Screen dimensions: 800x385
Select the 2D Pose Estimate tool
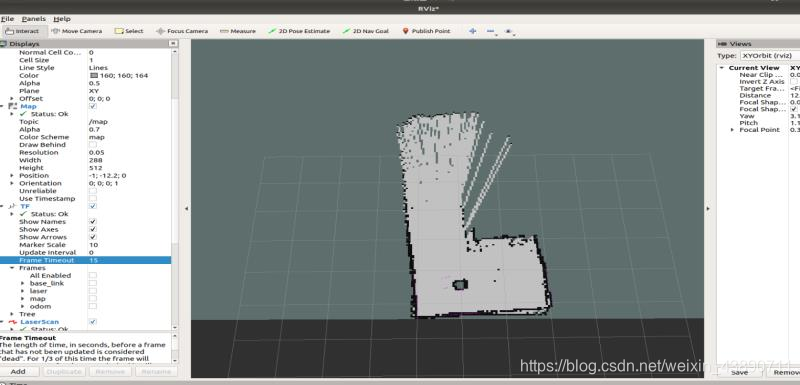(x=299, y=31)
